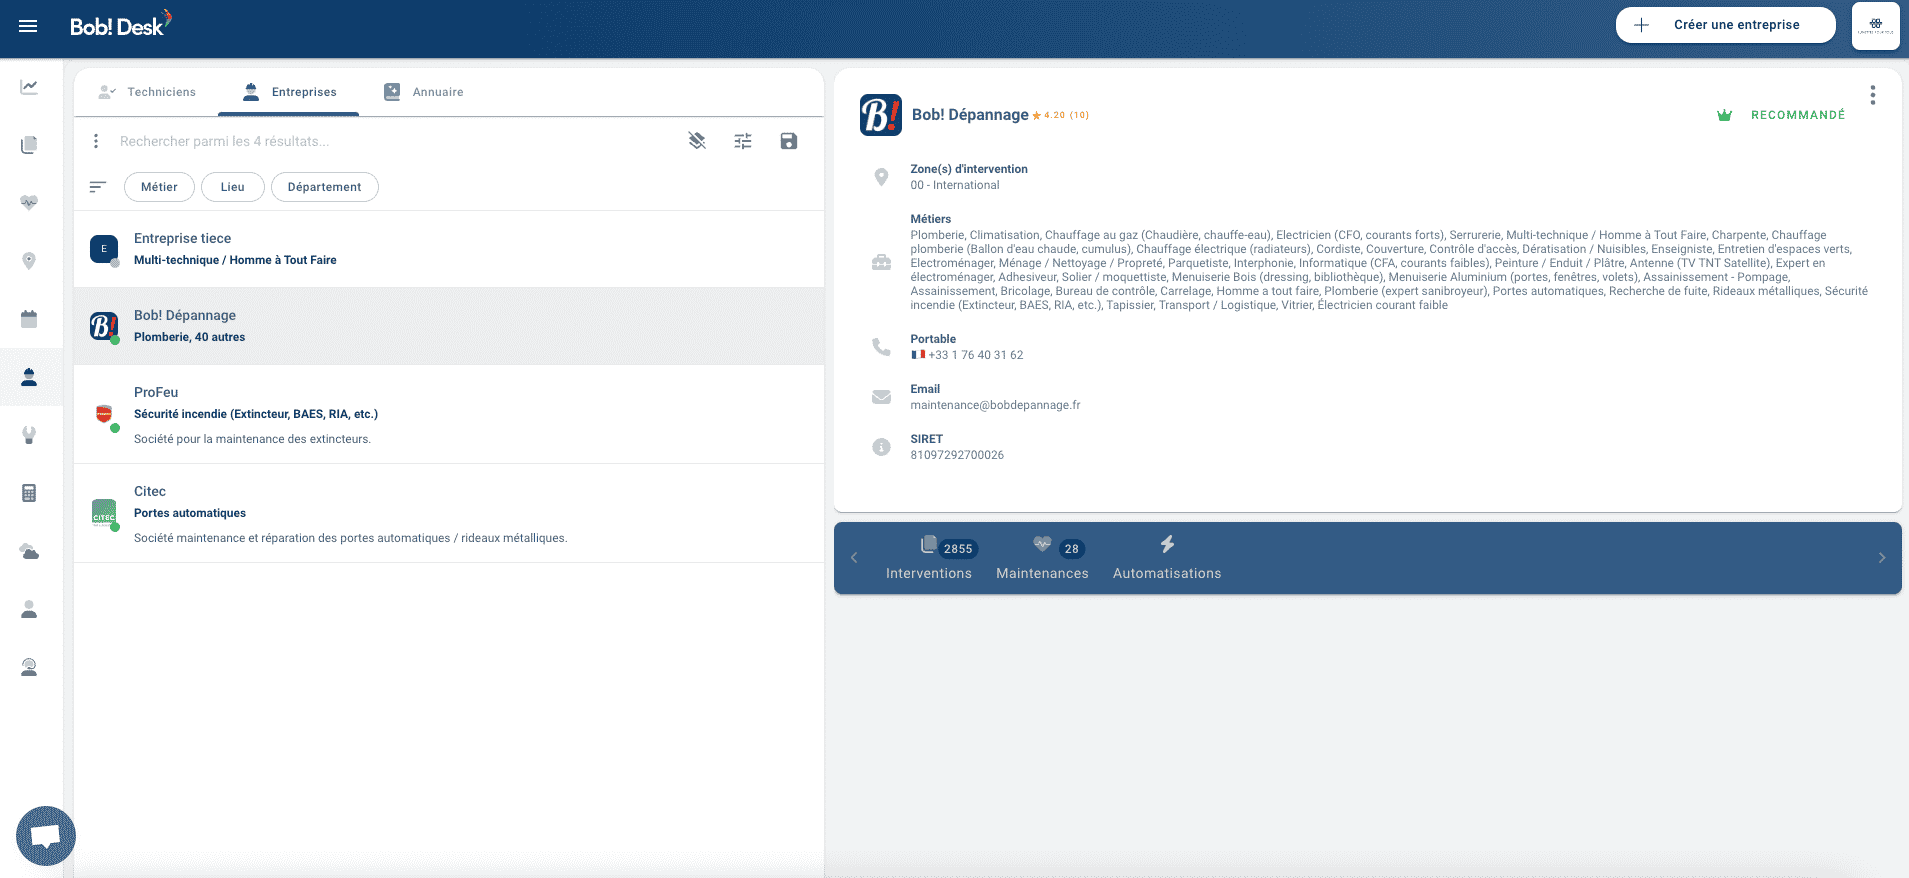This screenshot has height=878, width=1909.
Task: Save the current search filter
Action: tap(789, 141)
